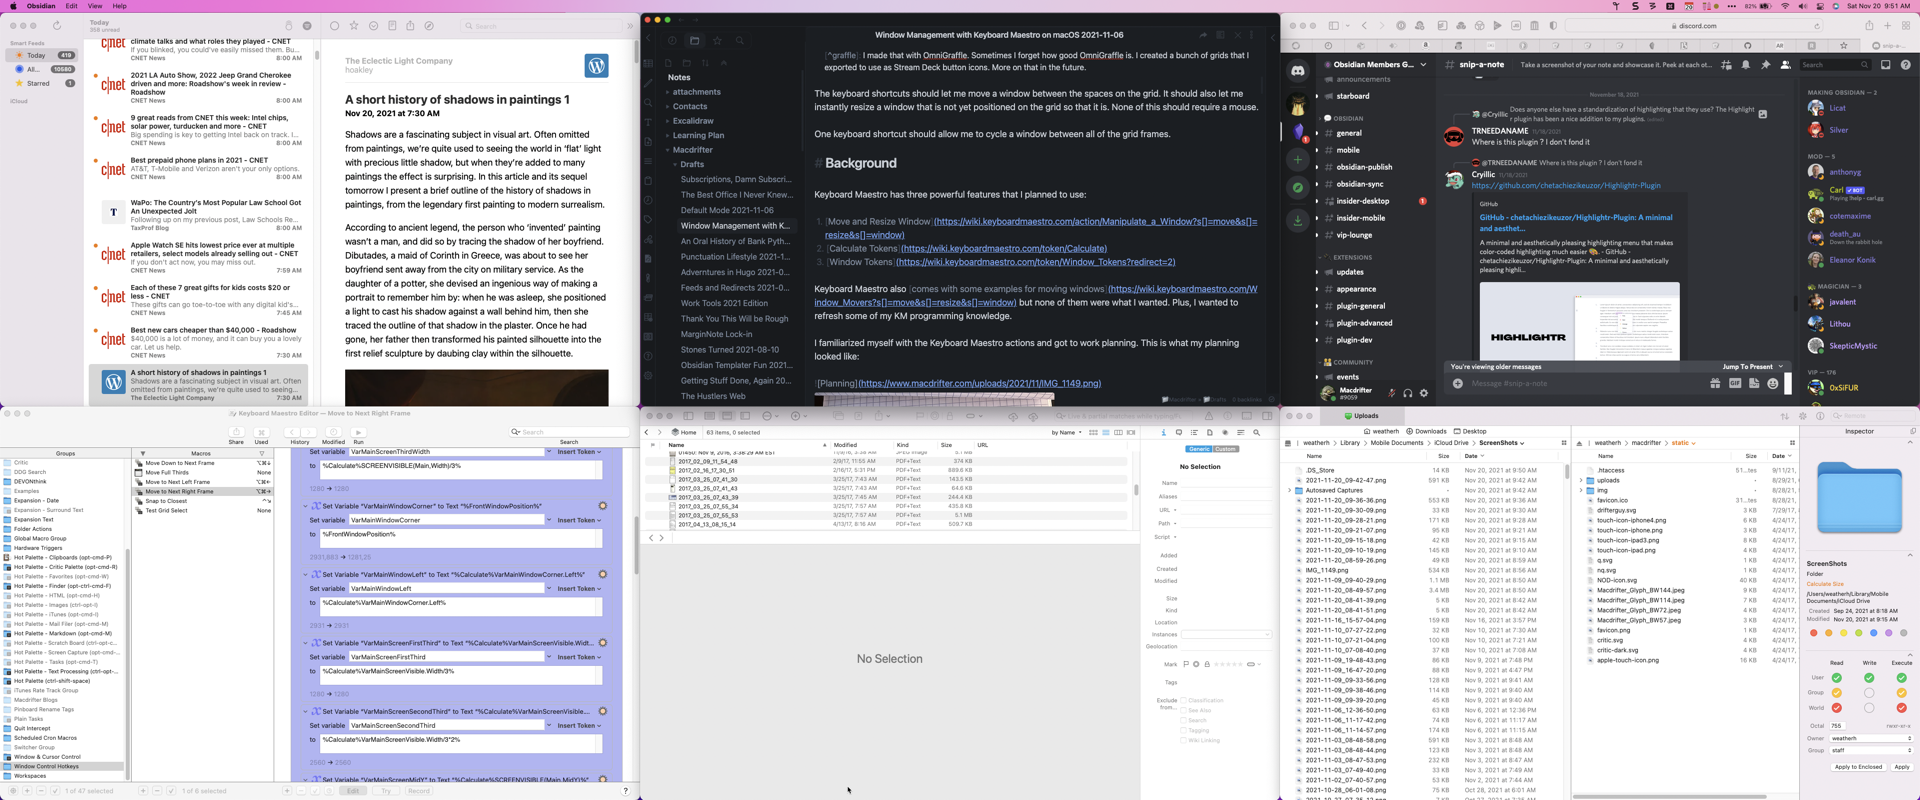
Task: Click Jump To Present in Discord
Action: tap(1753, 367)
